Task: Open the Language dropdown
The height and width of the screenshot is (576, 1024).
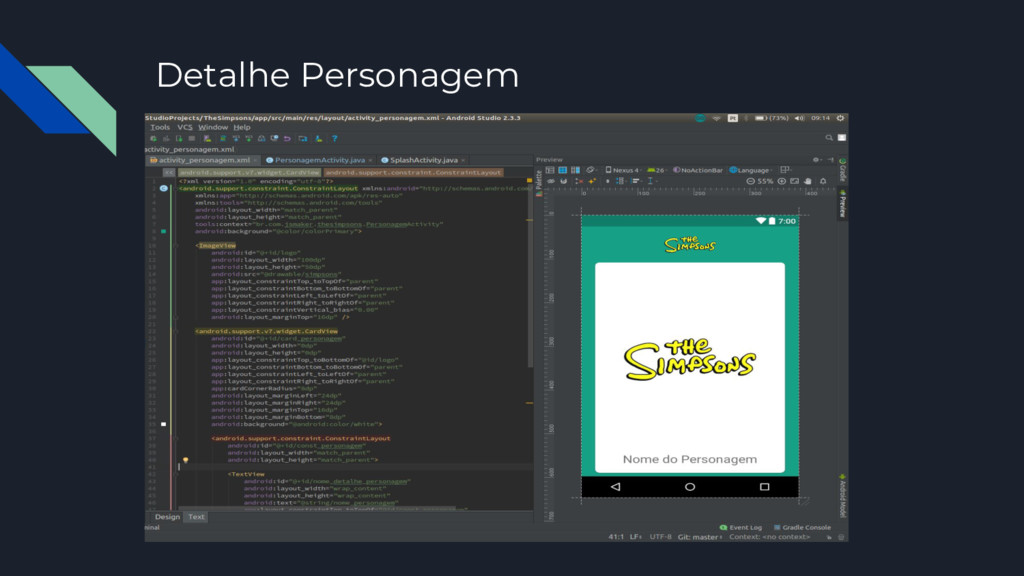Action: click(750, 170)
